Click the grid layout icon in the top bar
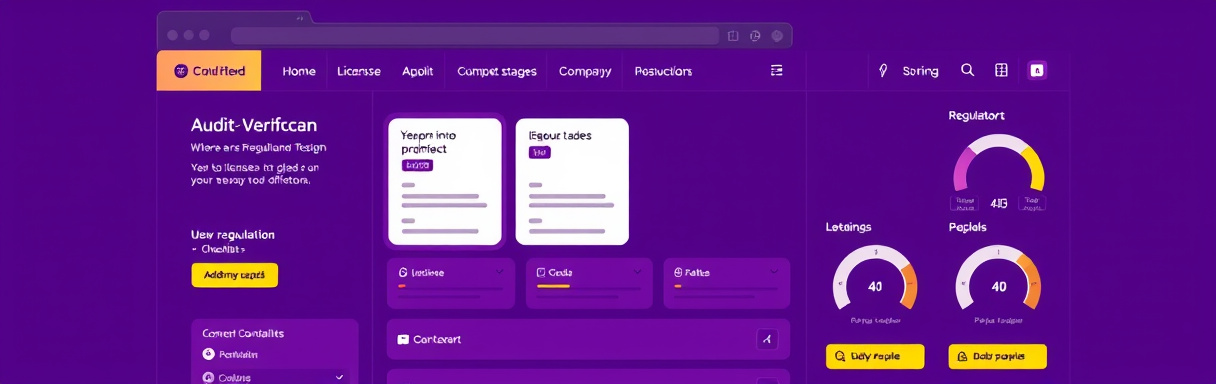This screenshot has height=384, width=1216. tap(1001, 70)
